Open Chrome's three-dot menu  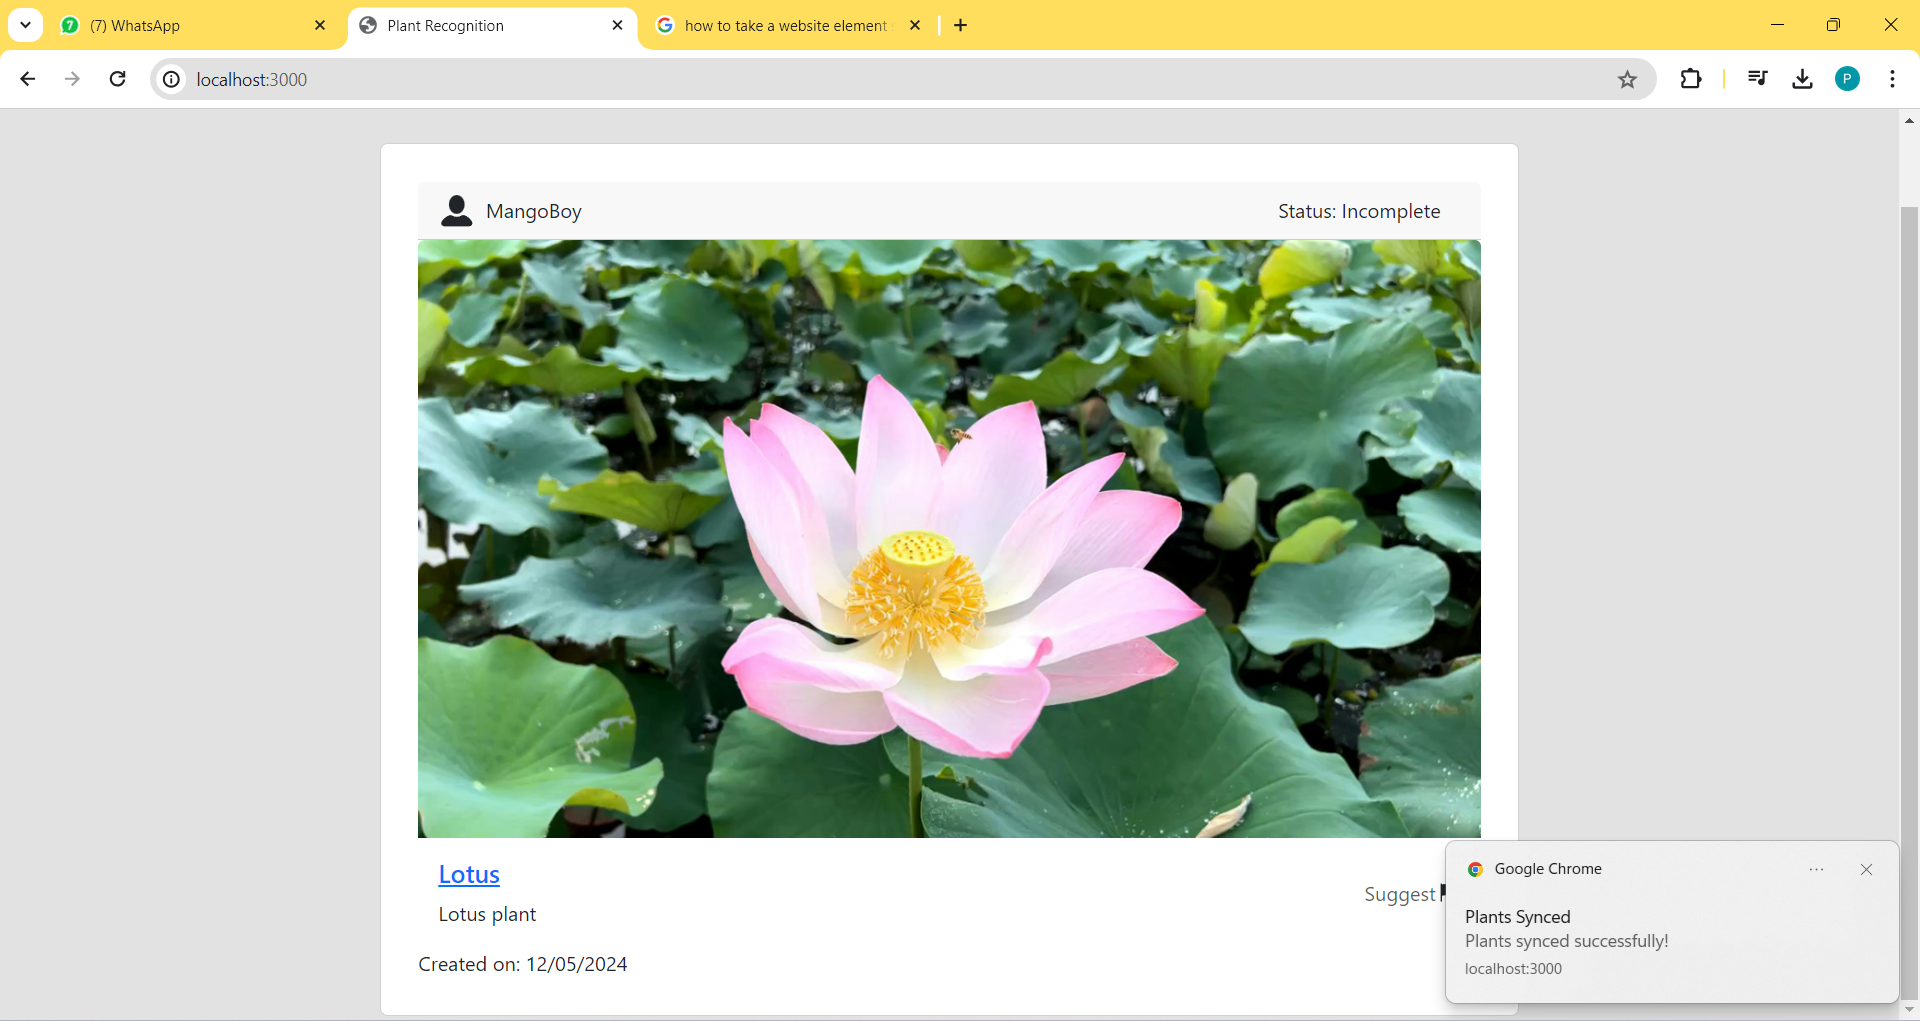tap(1892, 79)
